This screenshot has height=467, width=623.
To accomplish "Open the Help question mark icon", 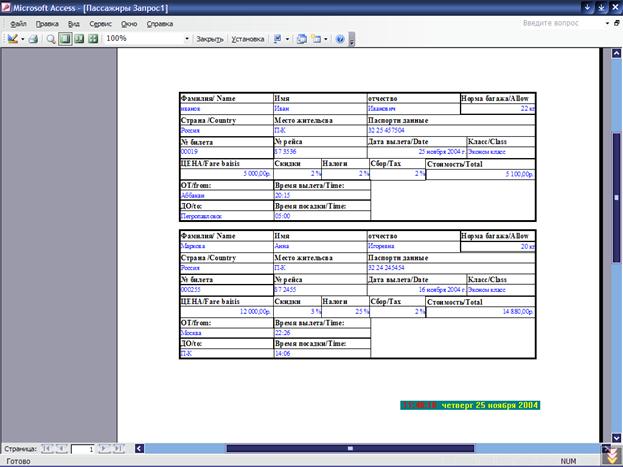I will pyautogui.click(x=340, y=39).
